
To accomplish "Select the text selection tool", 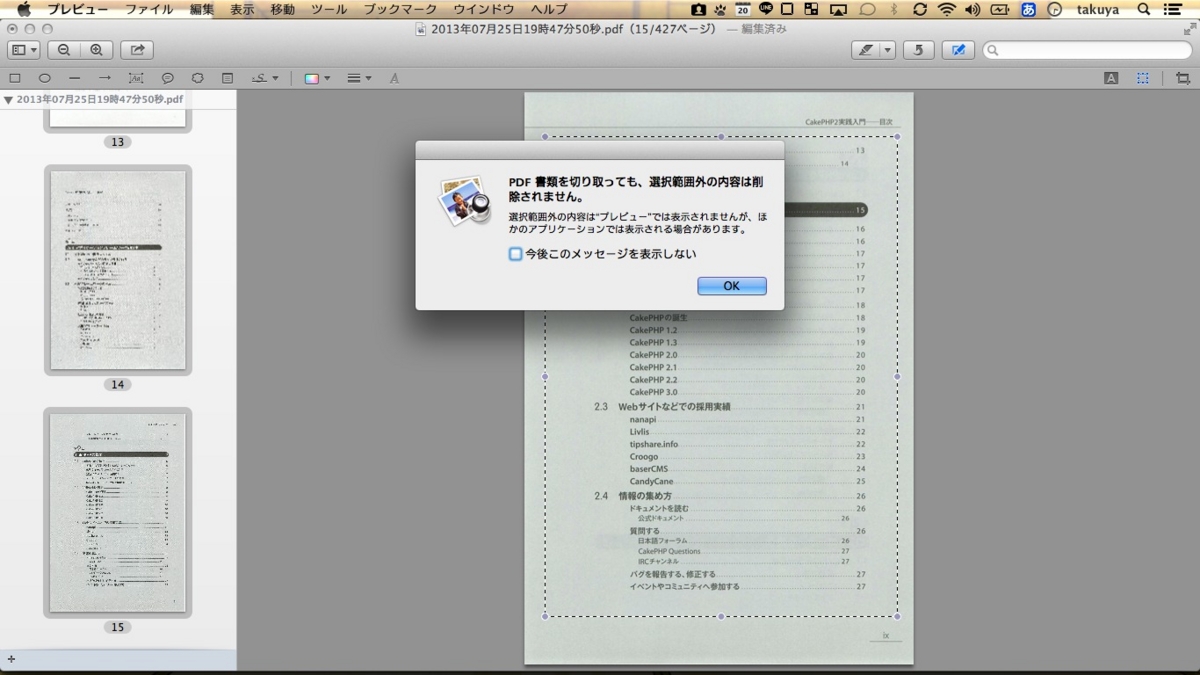I will pyautogui.click(x=1111, y=78).
